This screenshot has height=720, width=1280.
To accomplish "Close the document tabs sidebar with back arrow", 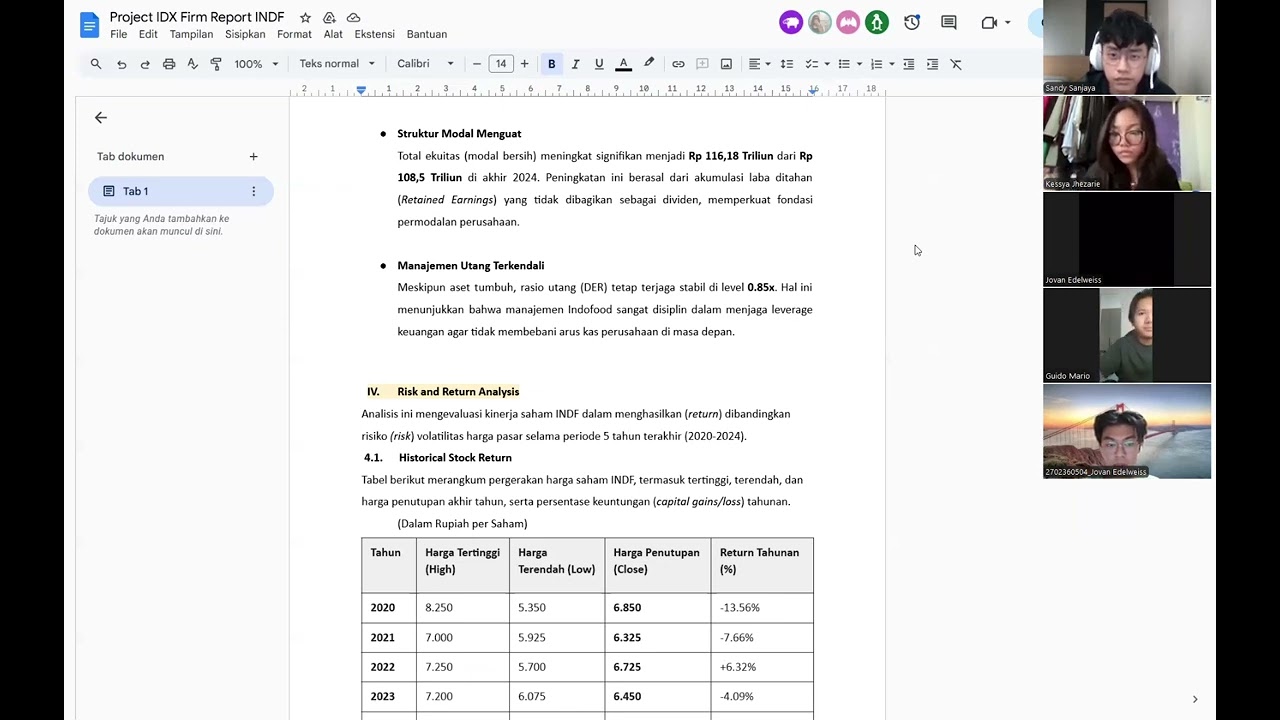I will coord(101,118).
